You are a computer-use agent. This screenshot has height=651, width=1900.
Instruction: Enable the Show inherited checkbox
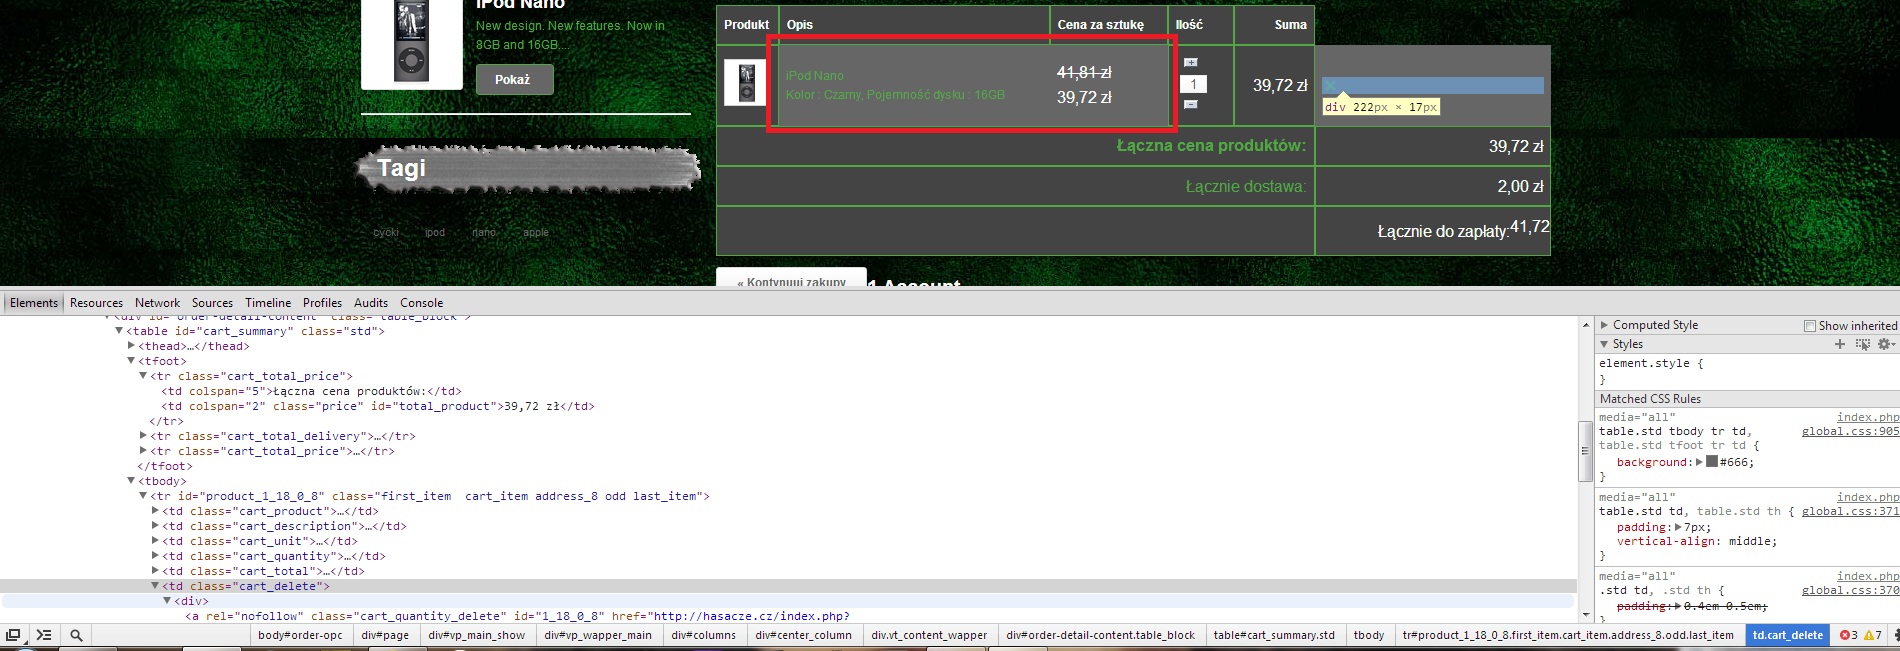tap(1809, 326)
